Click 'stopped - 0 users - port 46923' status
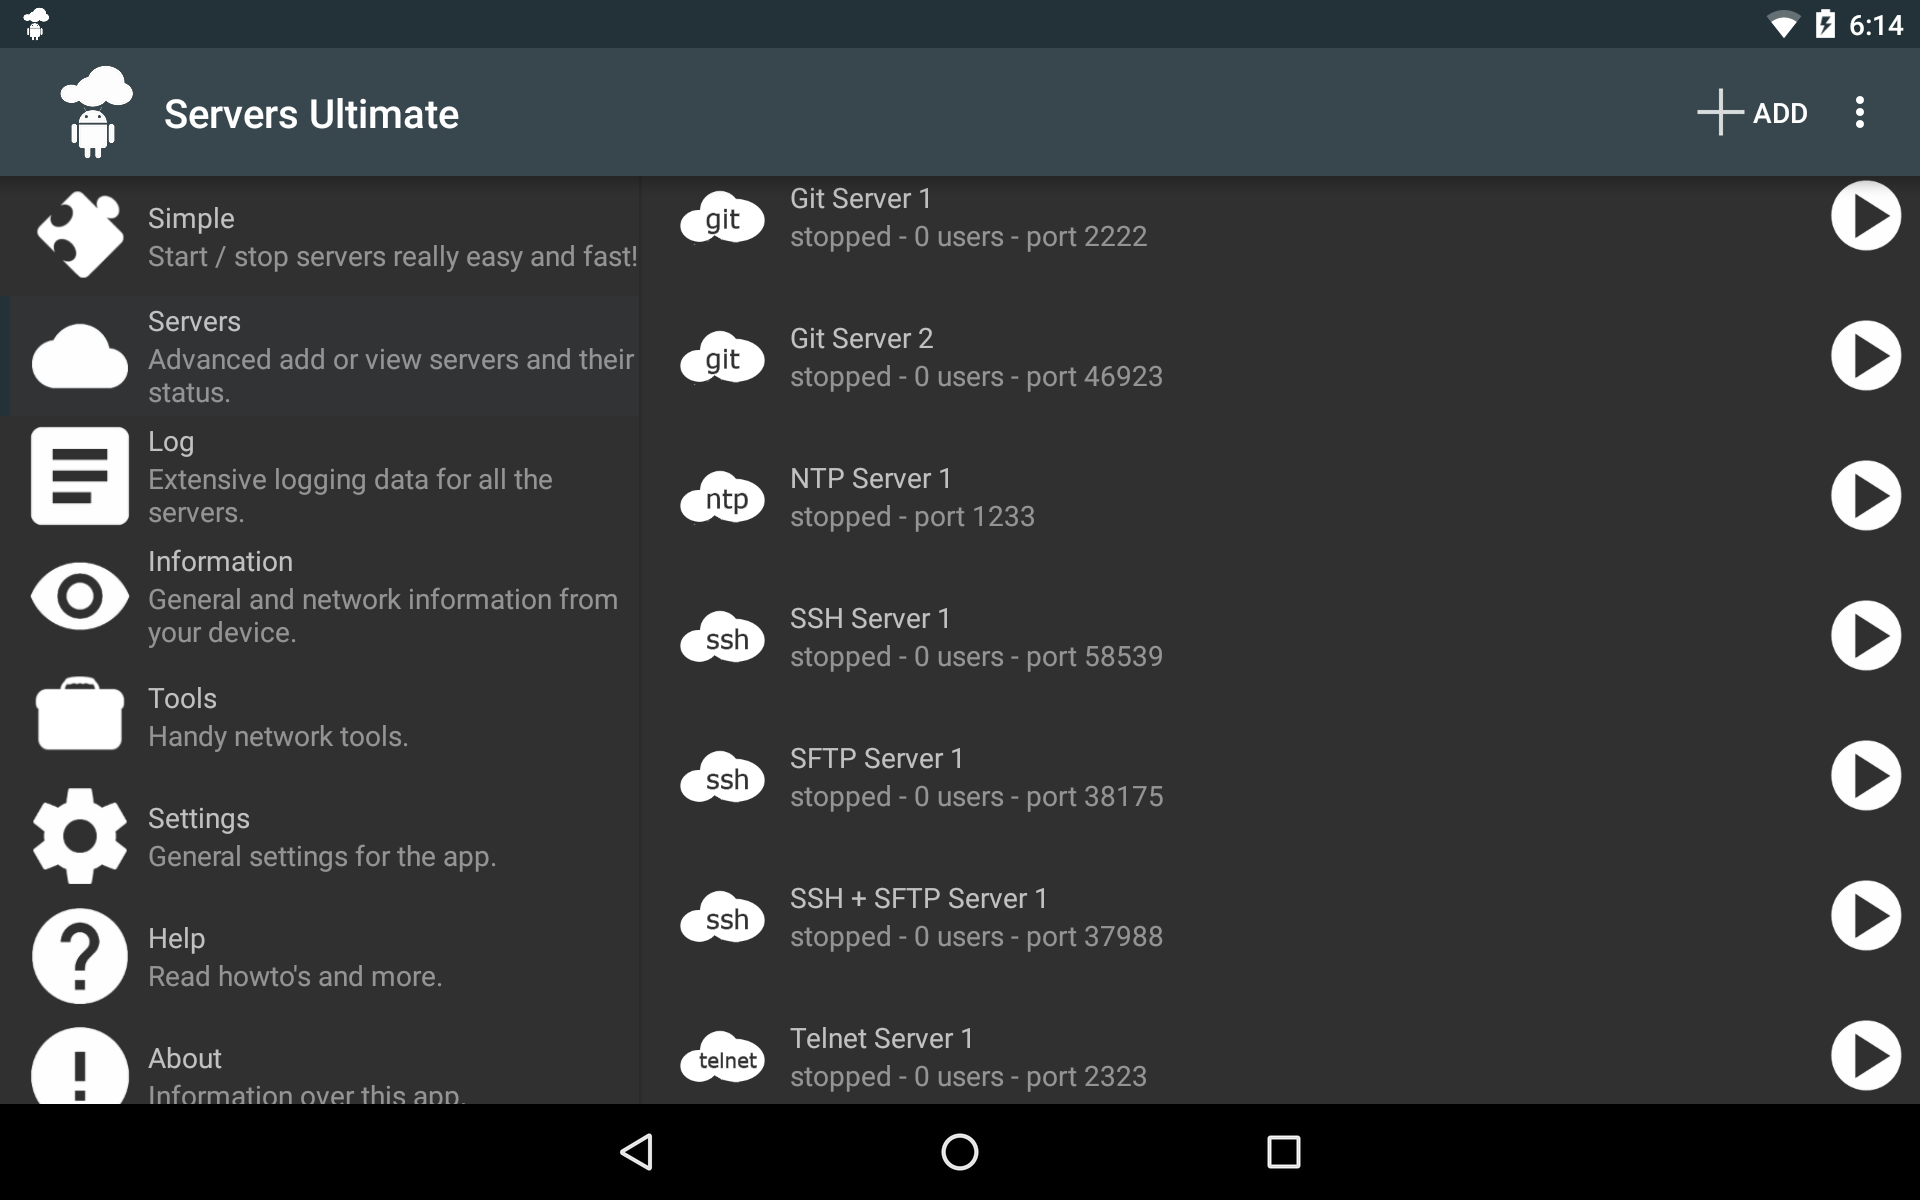 pos(976,377)
